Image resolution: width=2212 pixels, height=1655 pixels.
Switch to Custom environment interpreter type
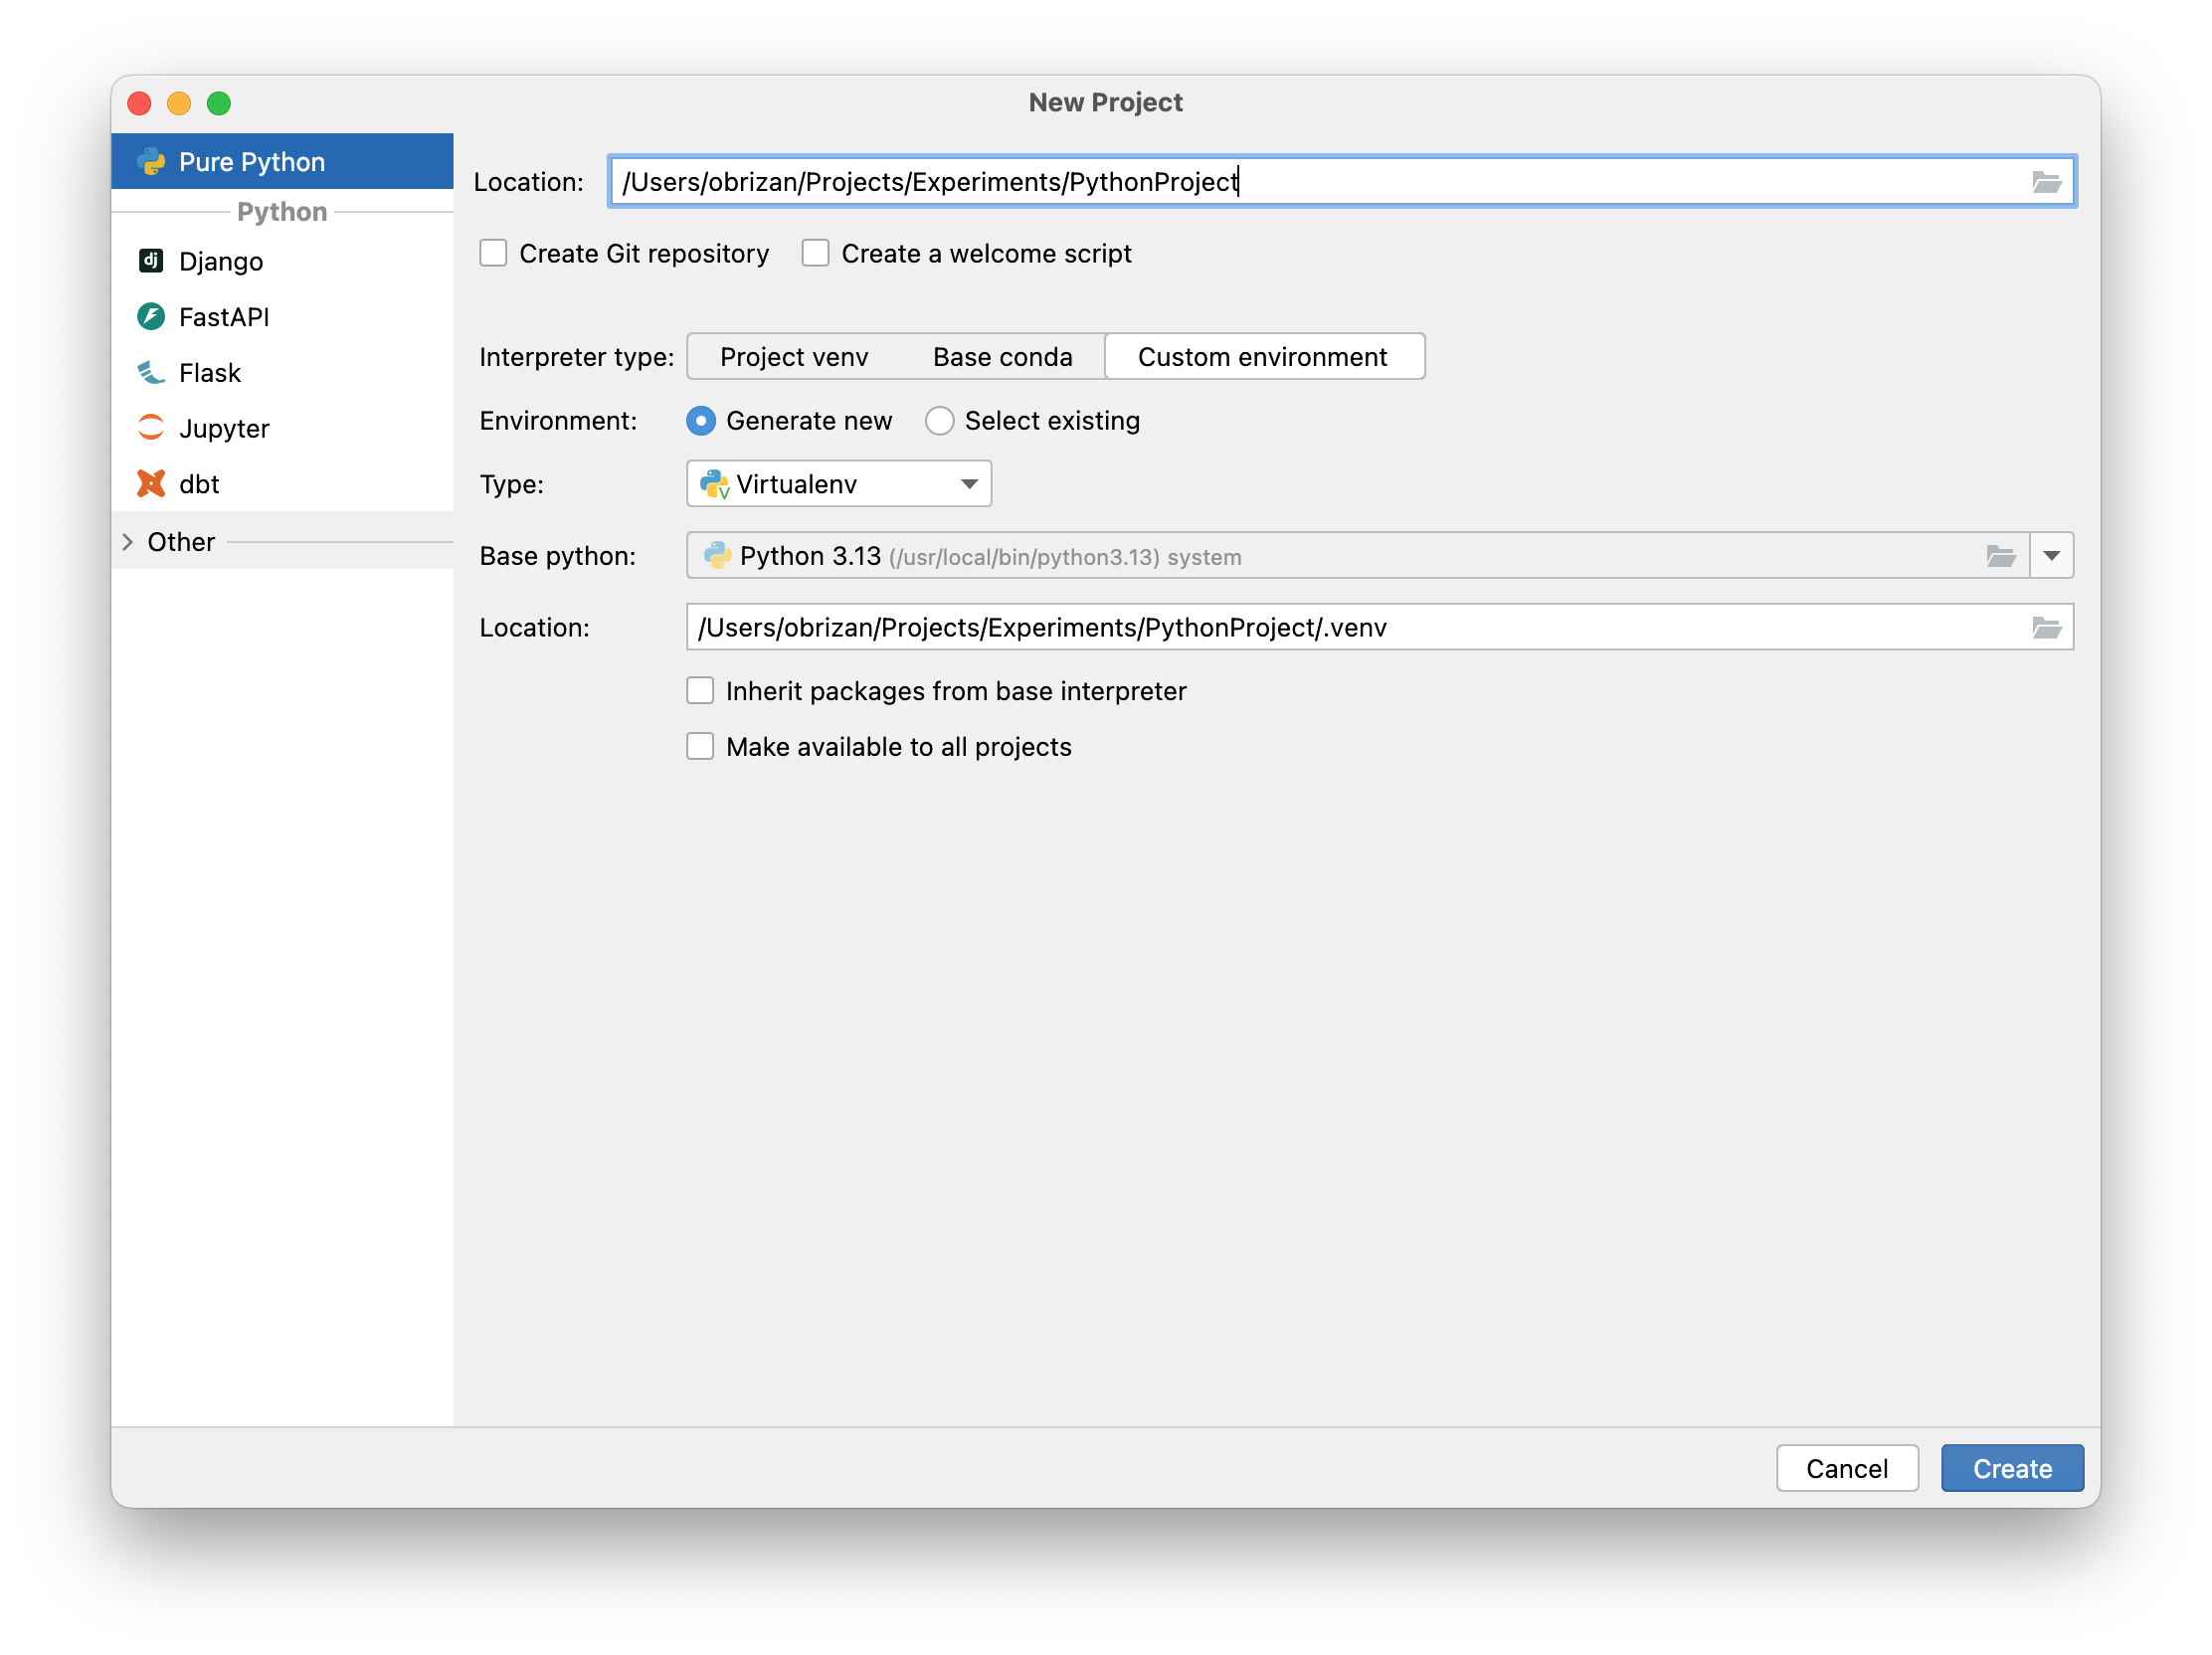(1263, 357)
